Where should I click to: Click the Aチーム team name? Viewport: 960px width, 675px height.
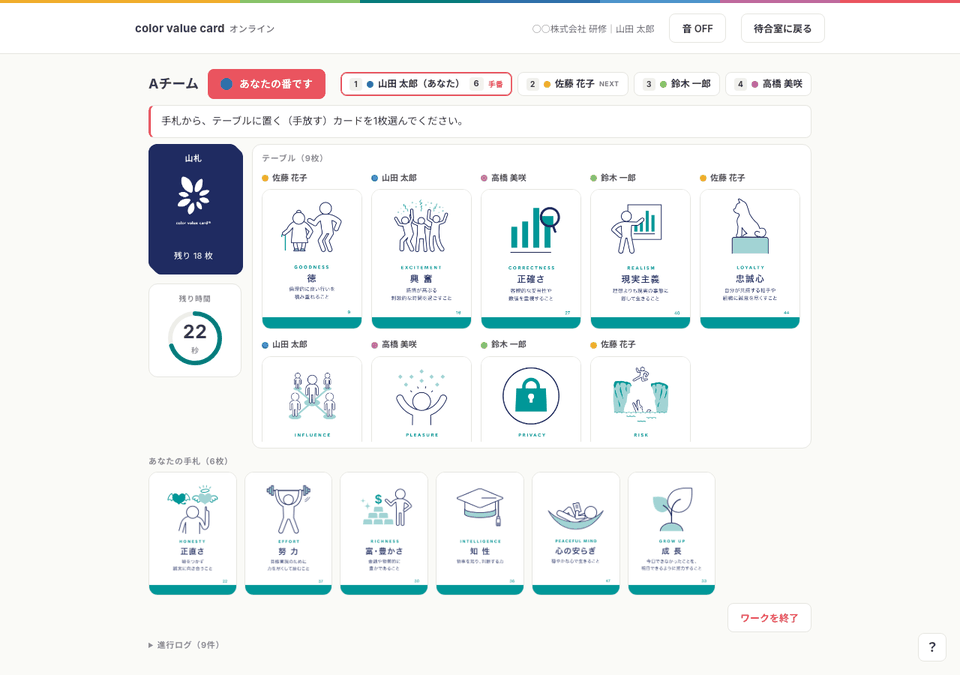click(173, 84)
